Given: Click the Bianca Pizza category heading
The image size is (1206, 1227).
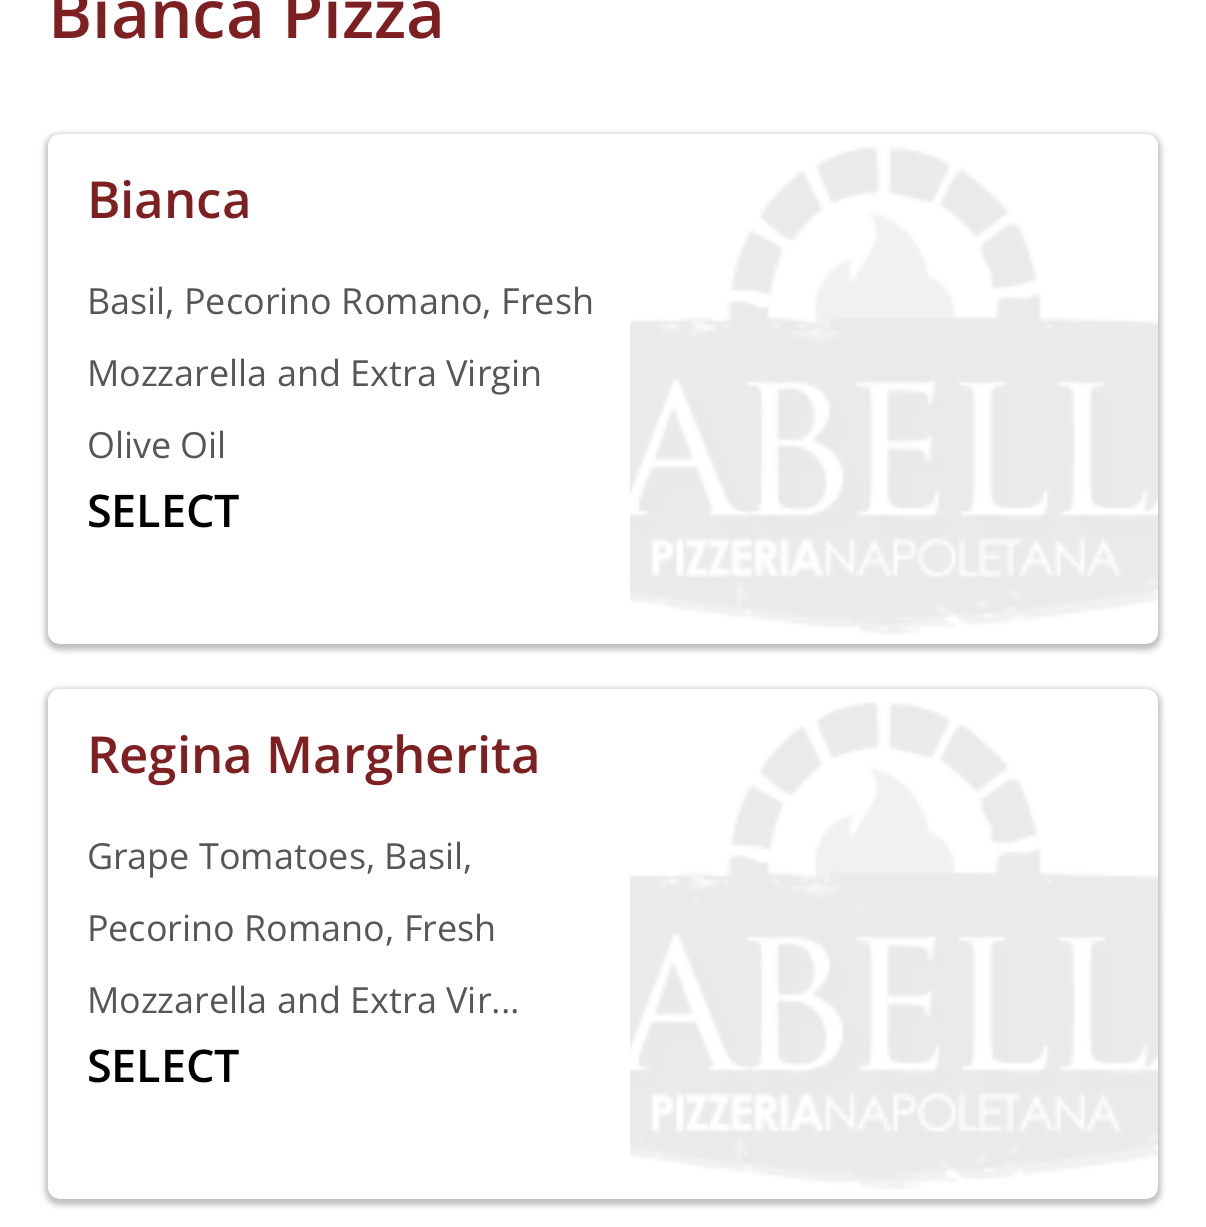Looking at the screenshot, I should click(x=246, y=20).
